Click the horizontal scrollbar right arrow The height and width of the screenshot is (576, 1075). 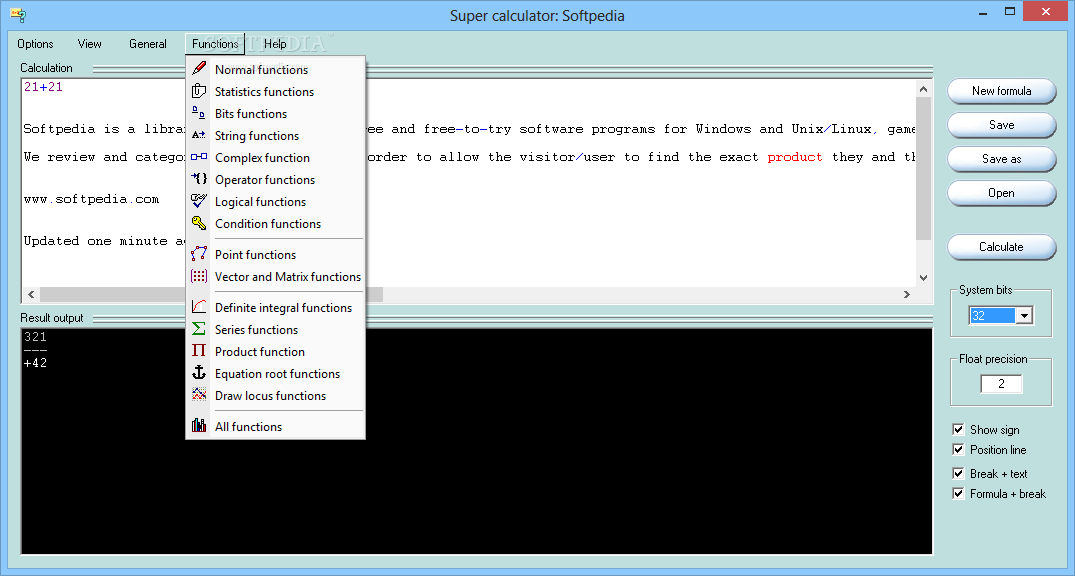pos(907,294)
